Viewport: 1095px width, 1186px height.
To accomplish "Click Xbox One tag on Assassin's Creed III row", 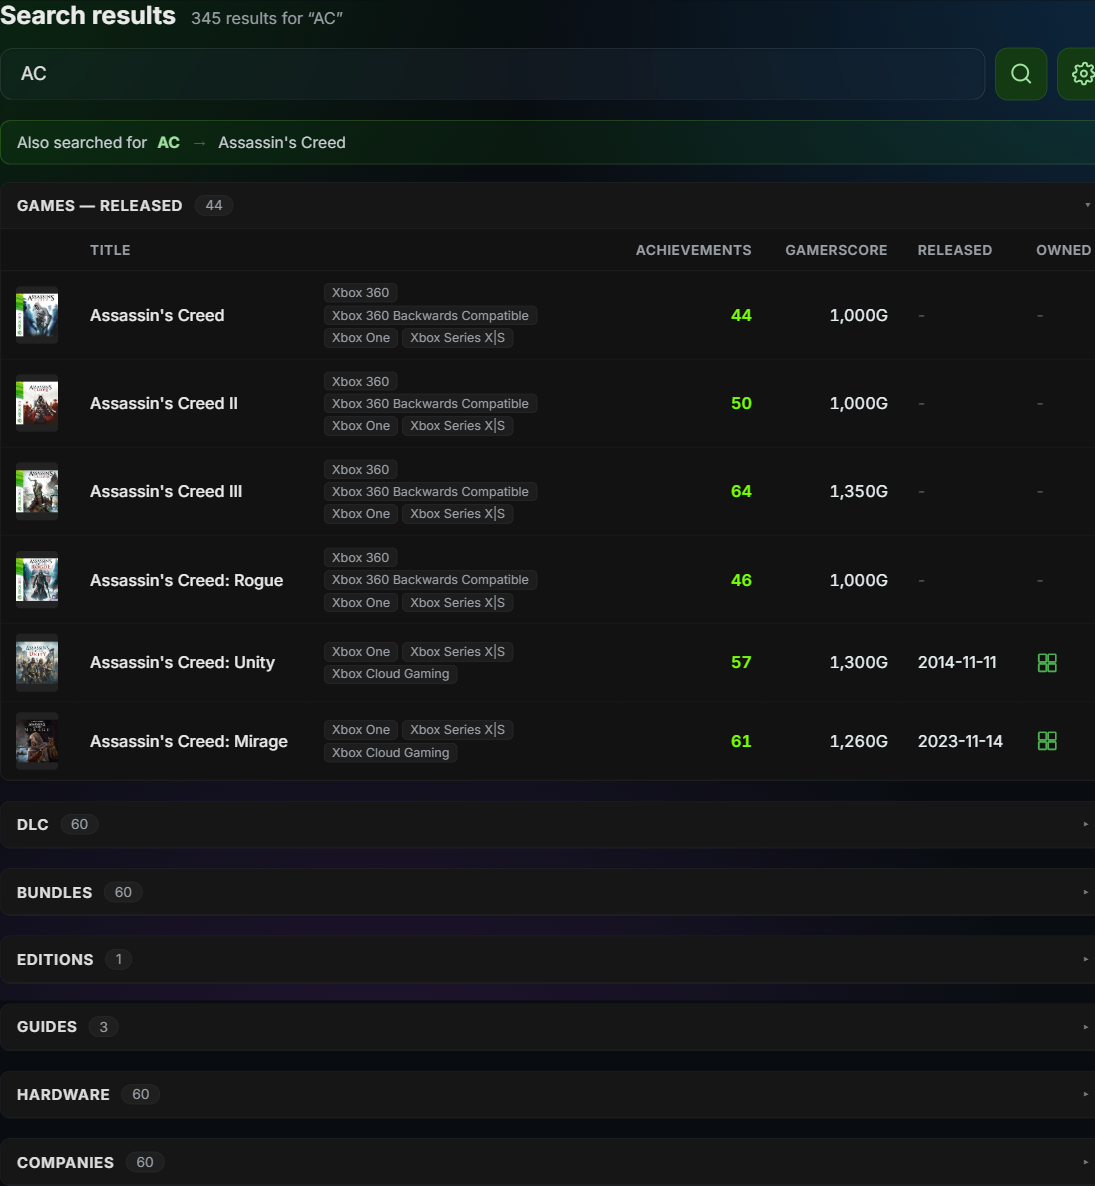I will click(x=361, y=514).
